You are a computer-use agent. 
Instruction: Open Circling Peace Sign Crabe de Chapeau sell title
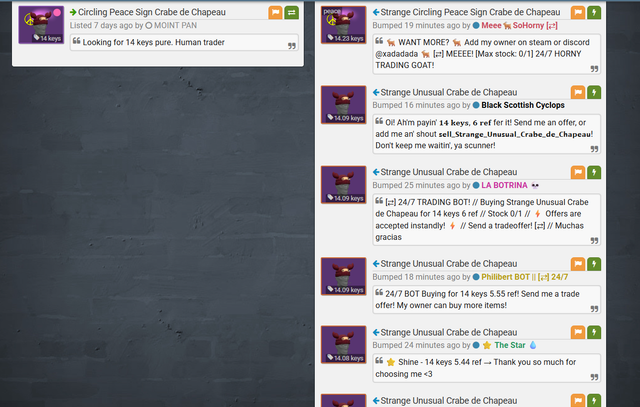(151, 12)
